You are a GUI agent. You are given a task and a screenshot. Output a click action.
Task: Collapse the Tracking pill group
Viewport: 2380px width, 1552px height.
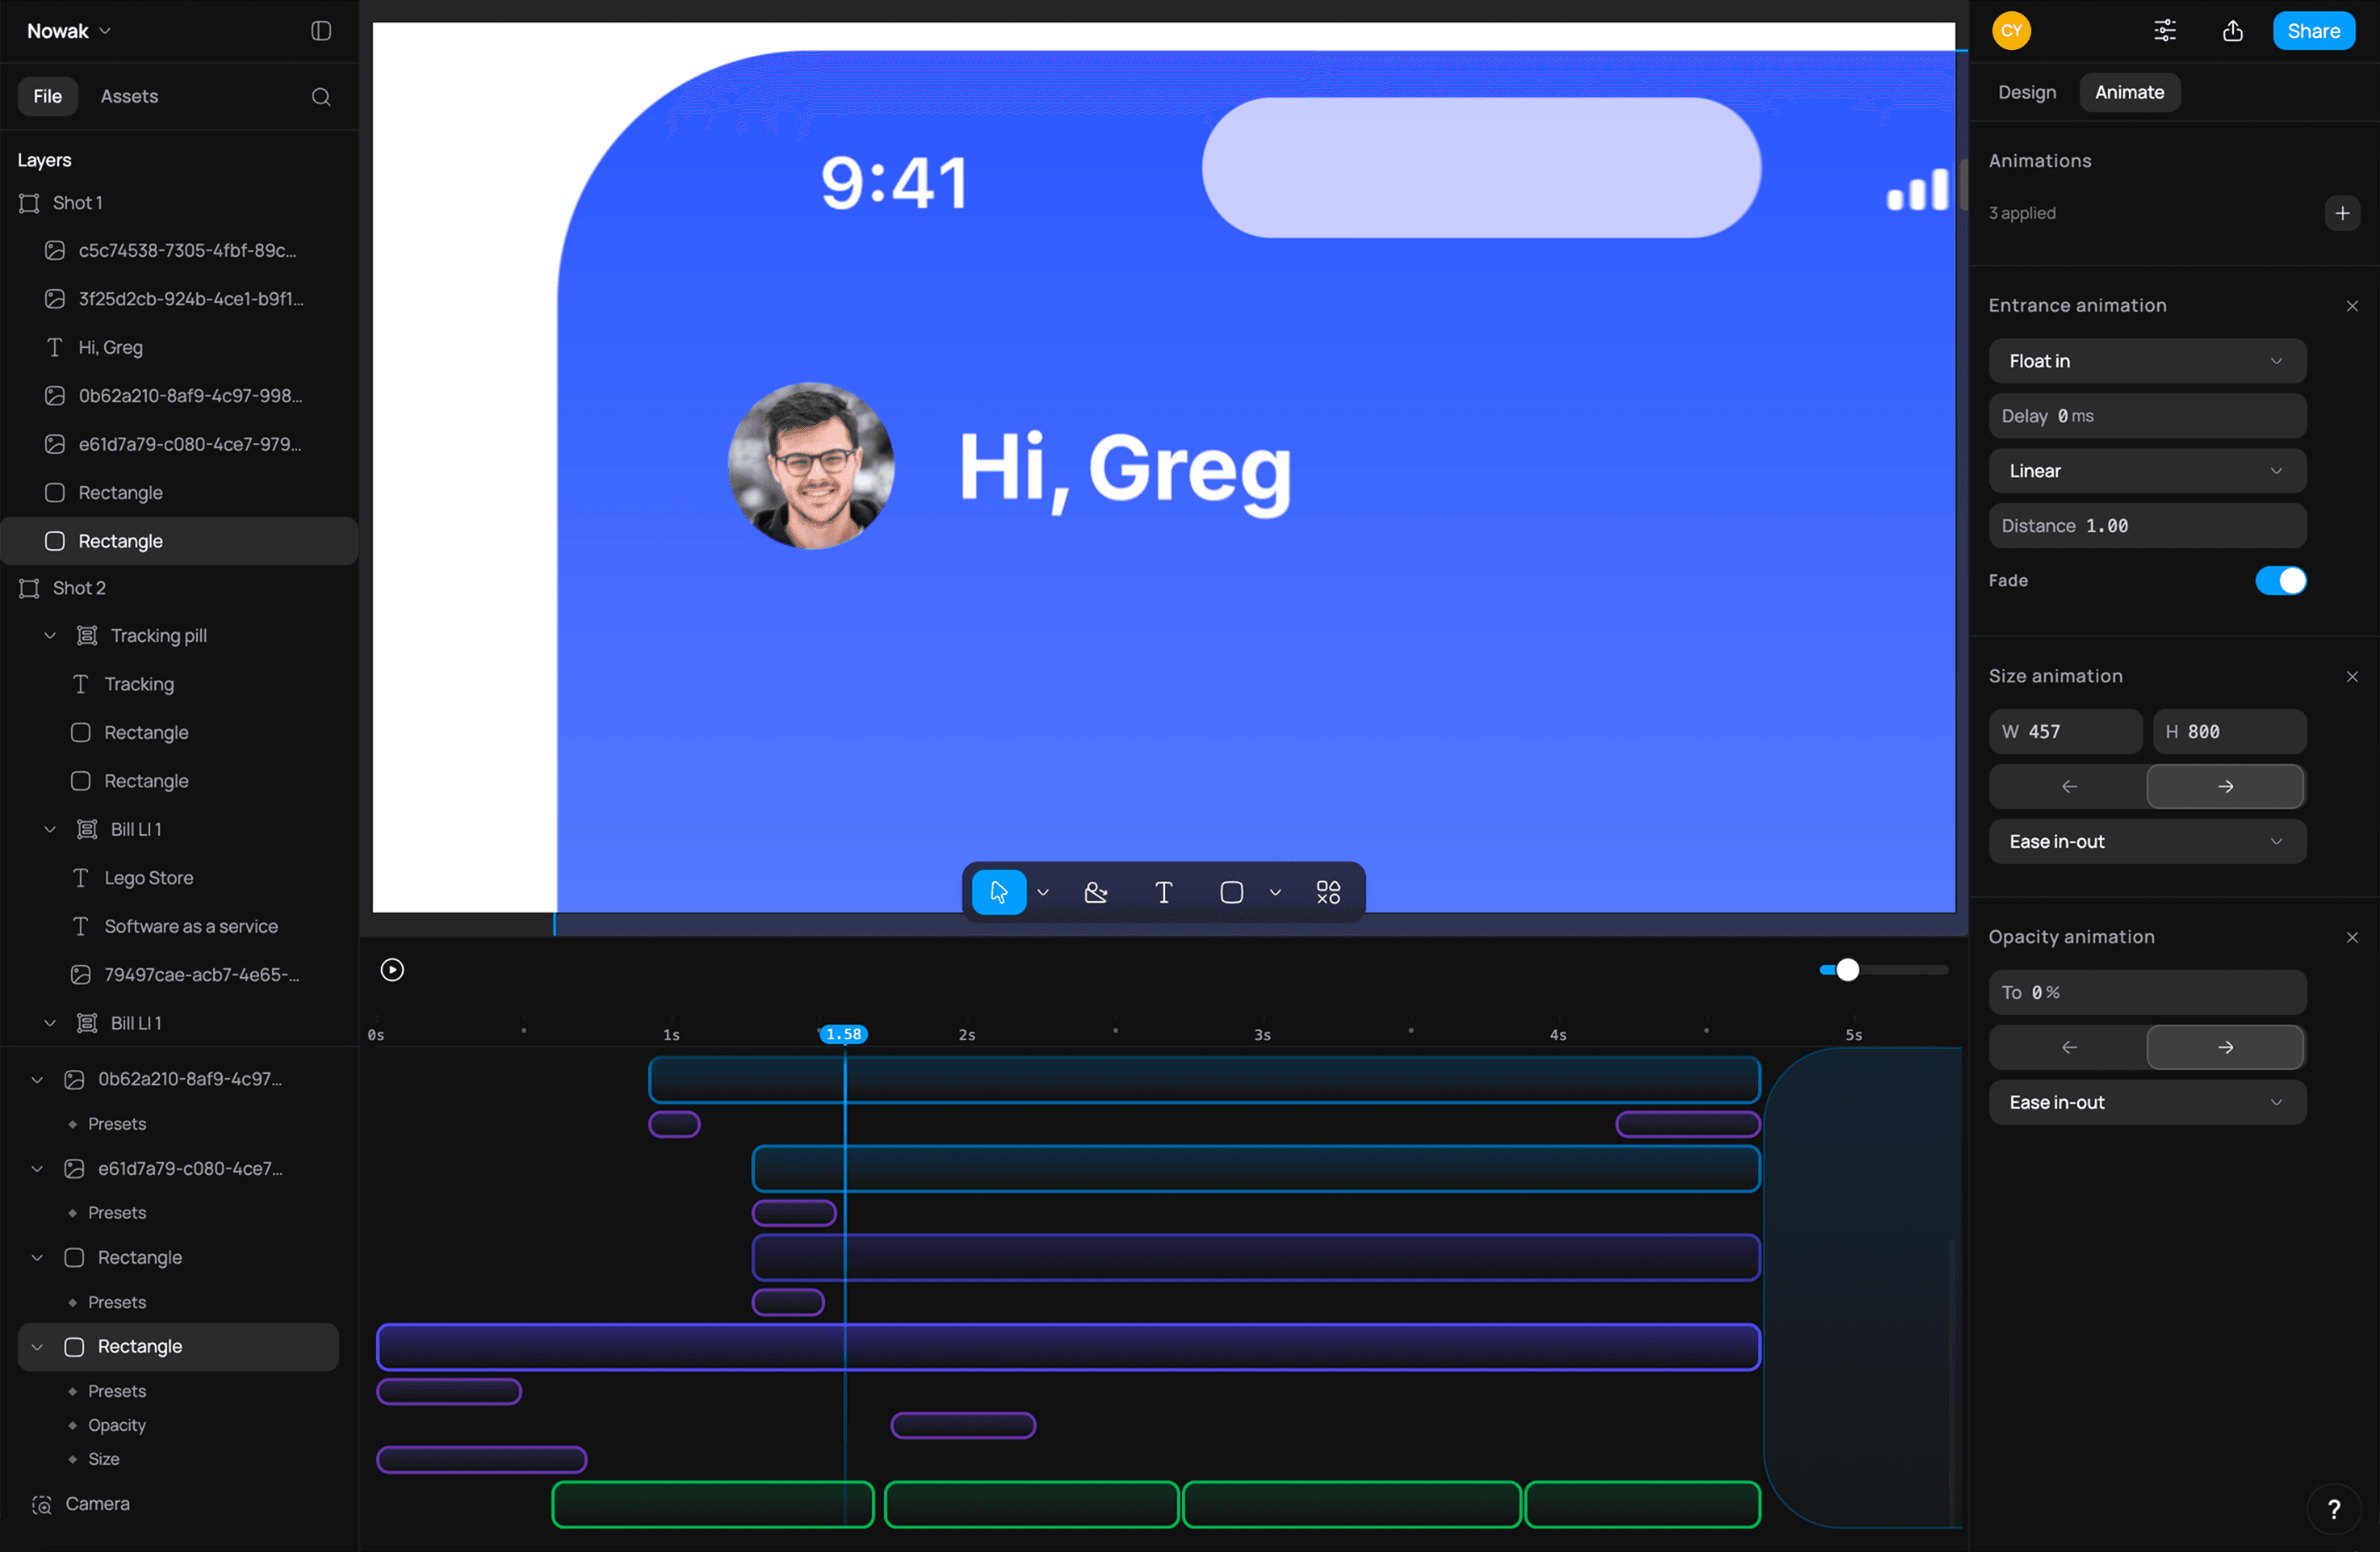tap(49, 636)
